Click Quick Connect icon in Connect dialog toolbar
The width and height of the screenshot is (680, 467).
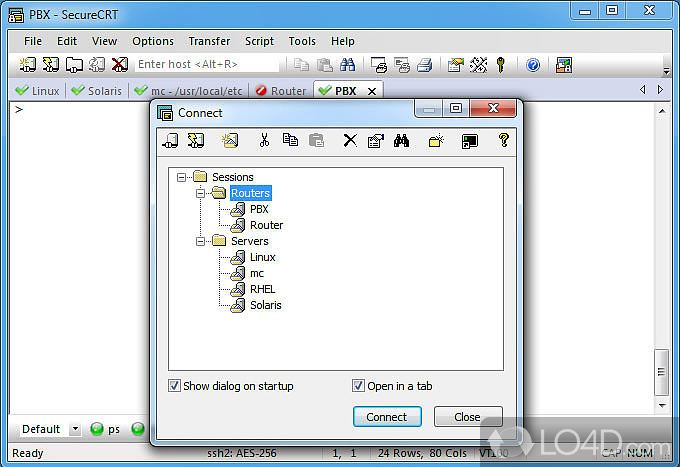point(196,140)
